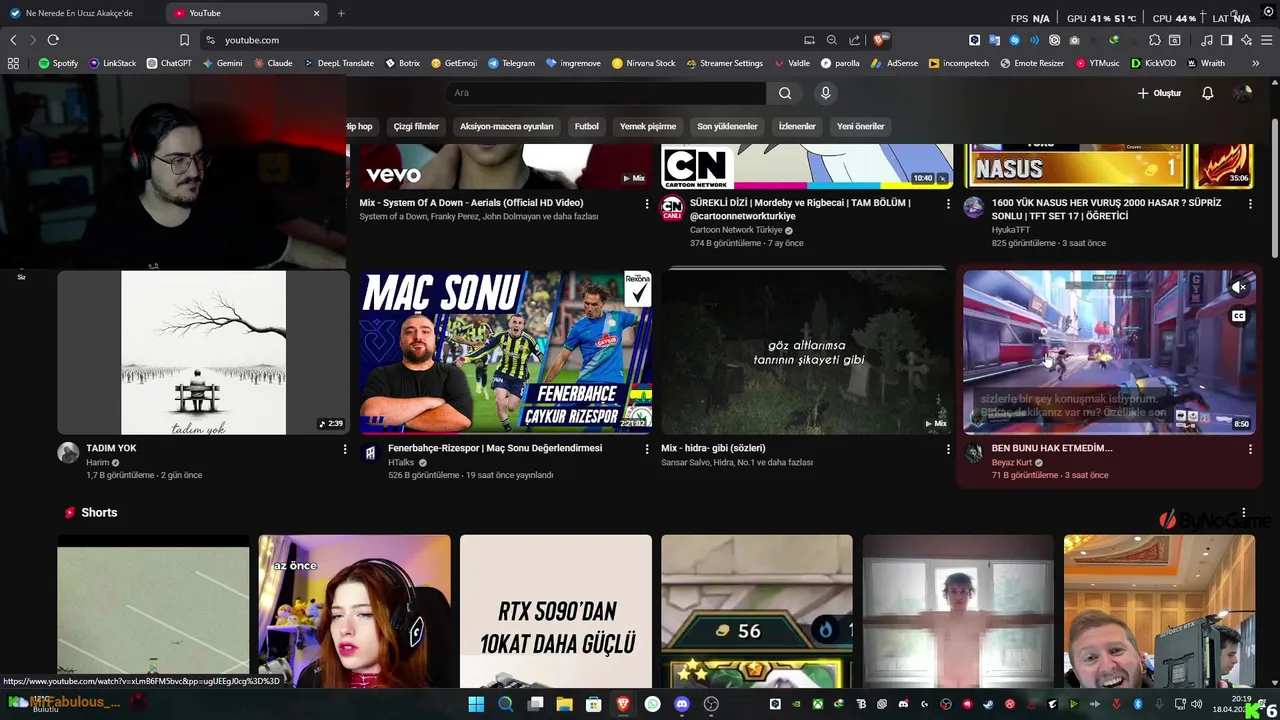
Task: Switch to the Ne Nerede En Ucuz browser tab
Action: [x=80, y=13]
